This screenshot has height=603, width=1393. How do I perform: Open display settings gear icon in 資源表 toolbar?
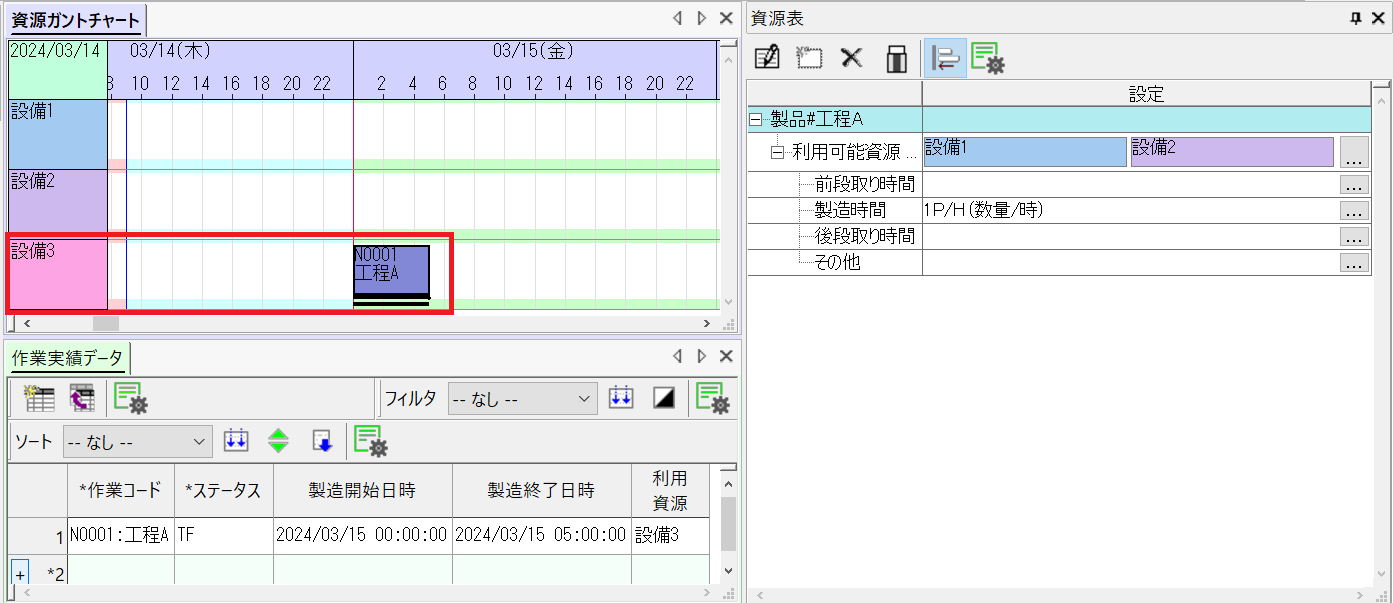pyautogui.click(x=987, y=58)
